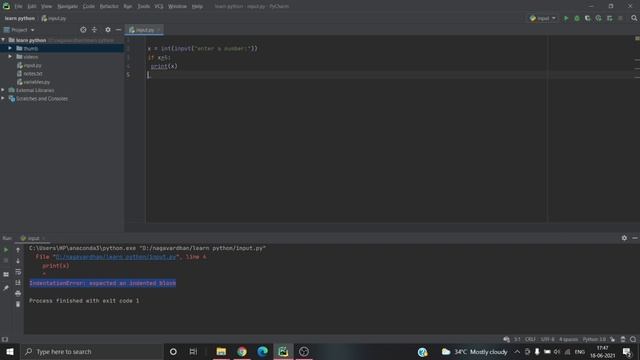Click in the Windows taskbar search box
This screenshot has height=360, width=640.
point(92,351)
